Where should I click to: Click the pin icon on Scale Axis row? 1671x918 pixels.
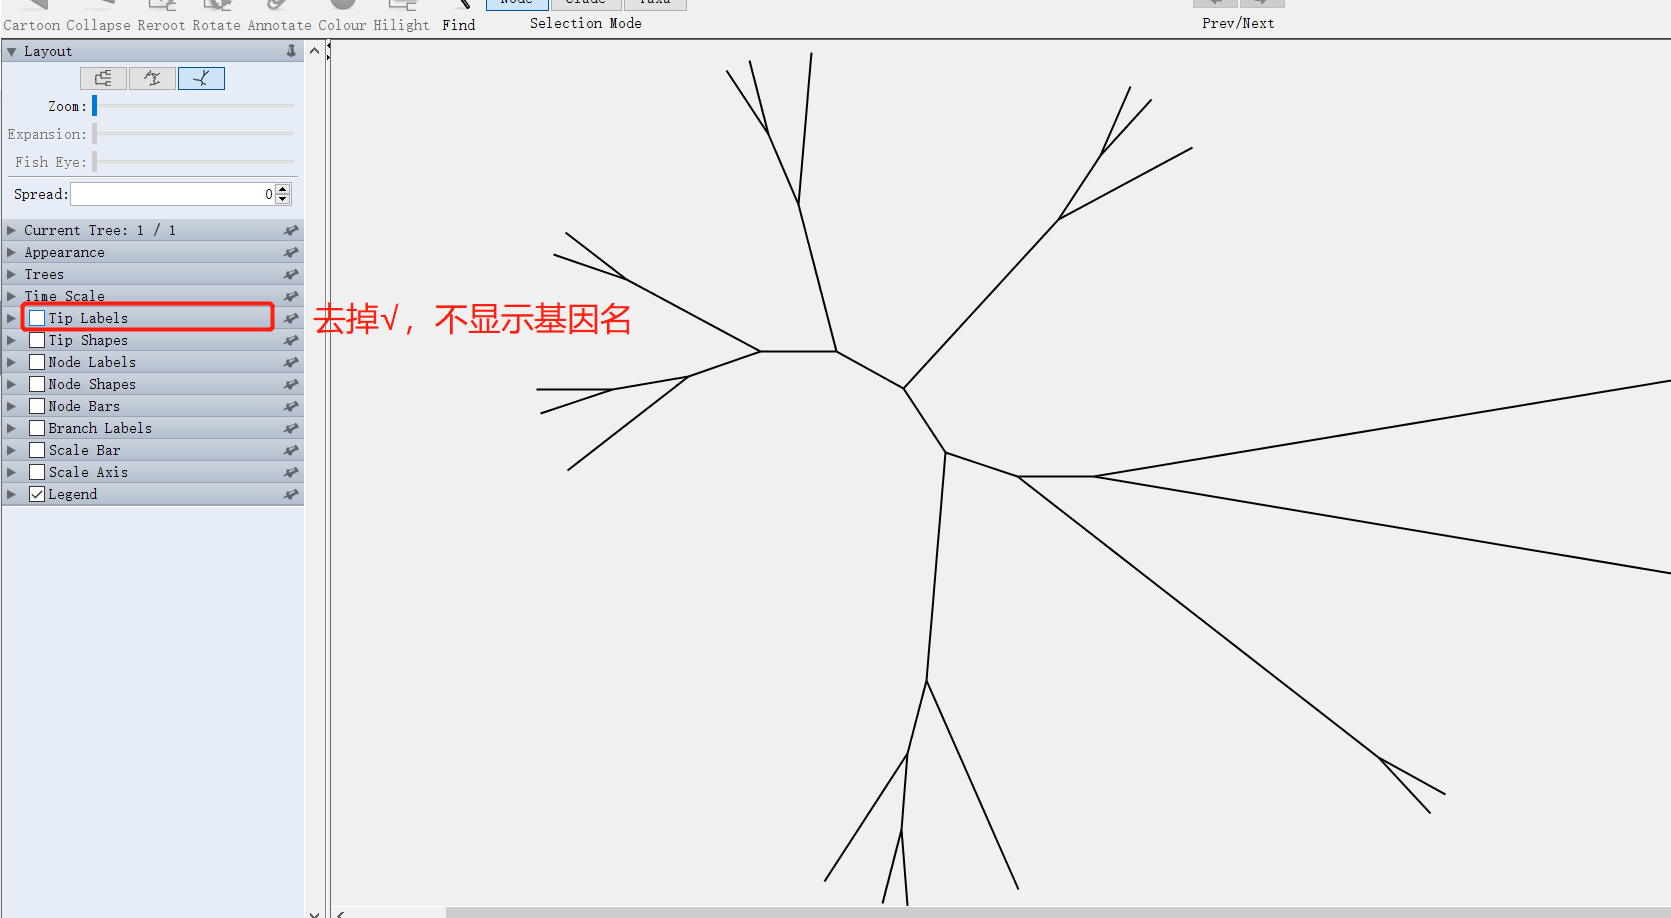pos(291,473)
